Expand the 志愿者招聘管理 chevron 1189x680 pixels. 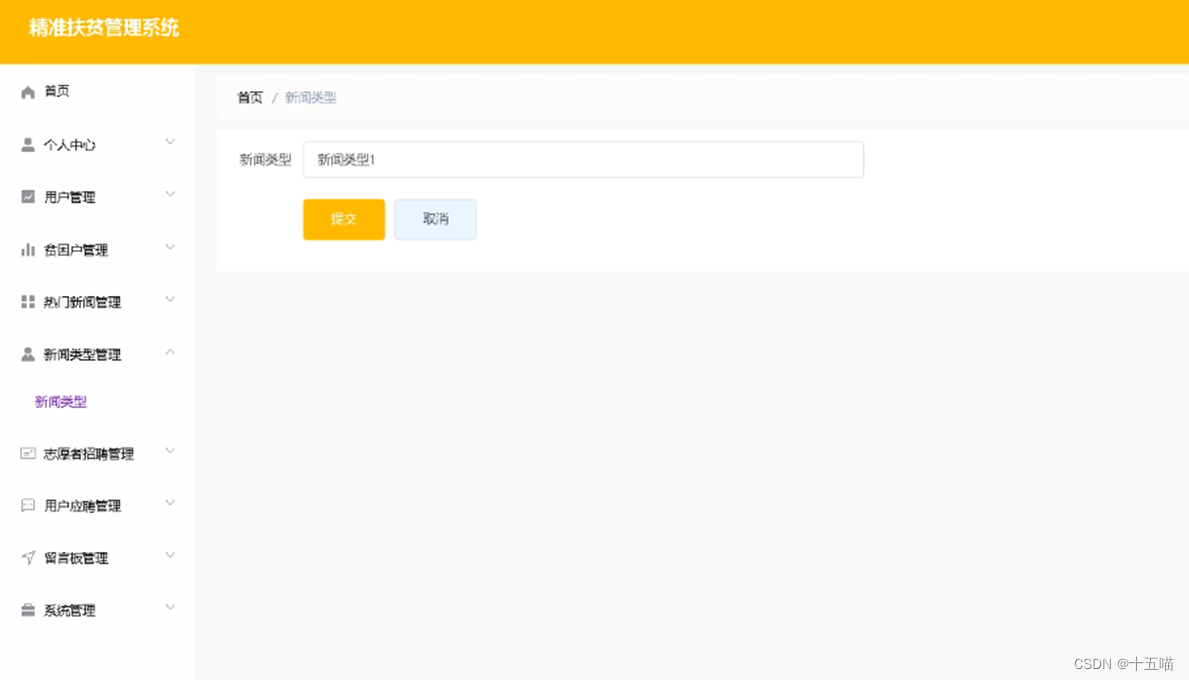pos(170,451)
